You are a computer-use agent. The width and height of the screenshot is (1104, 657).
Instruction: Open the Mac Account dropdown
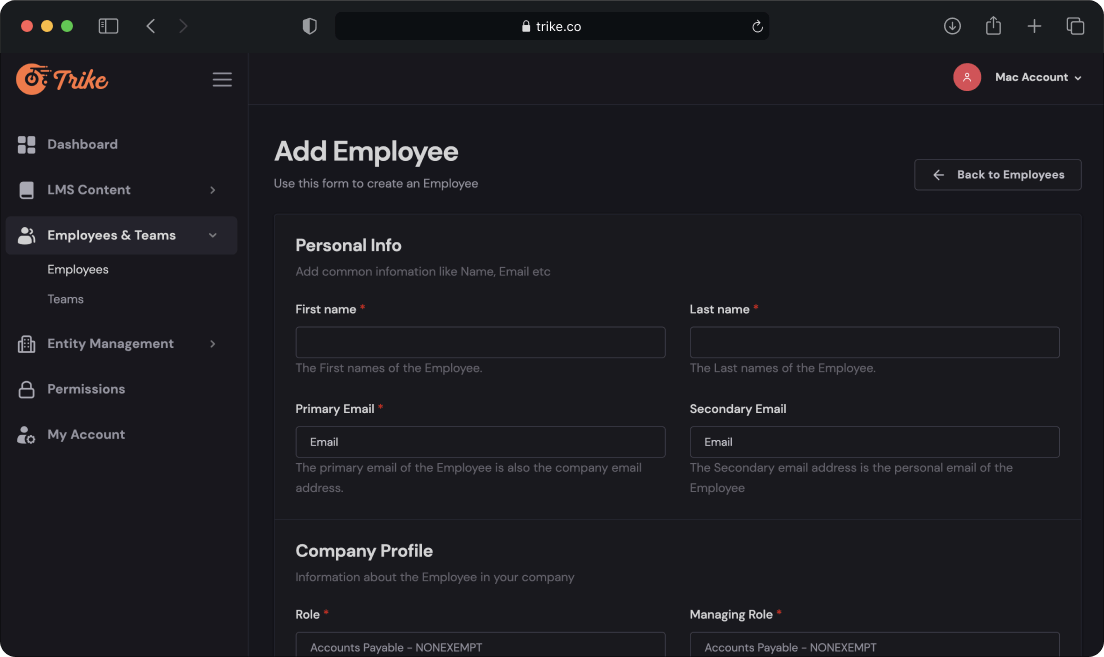coord(1038,77)
